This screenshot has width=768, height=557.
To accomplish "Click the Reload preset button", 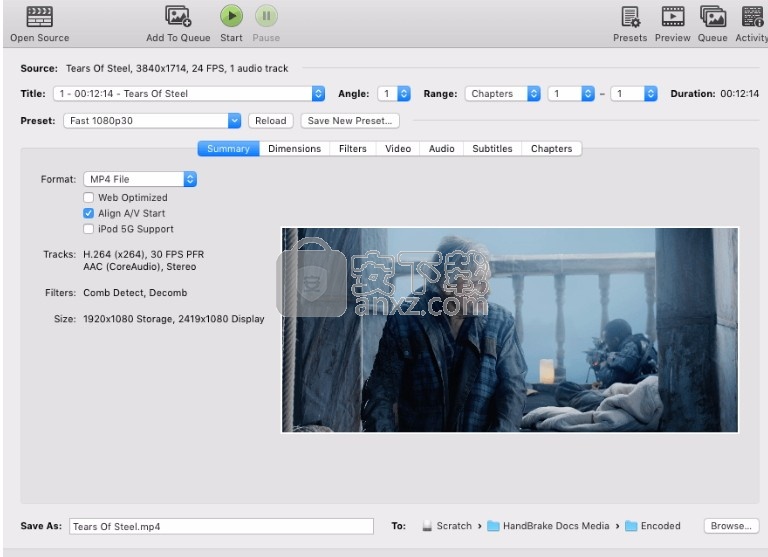I will pos(270,121).
